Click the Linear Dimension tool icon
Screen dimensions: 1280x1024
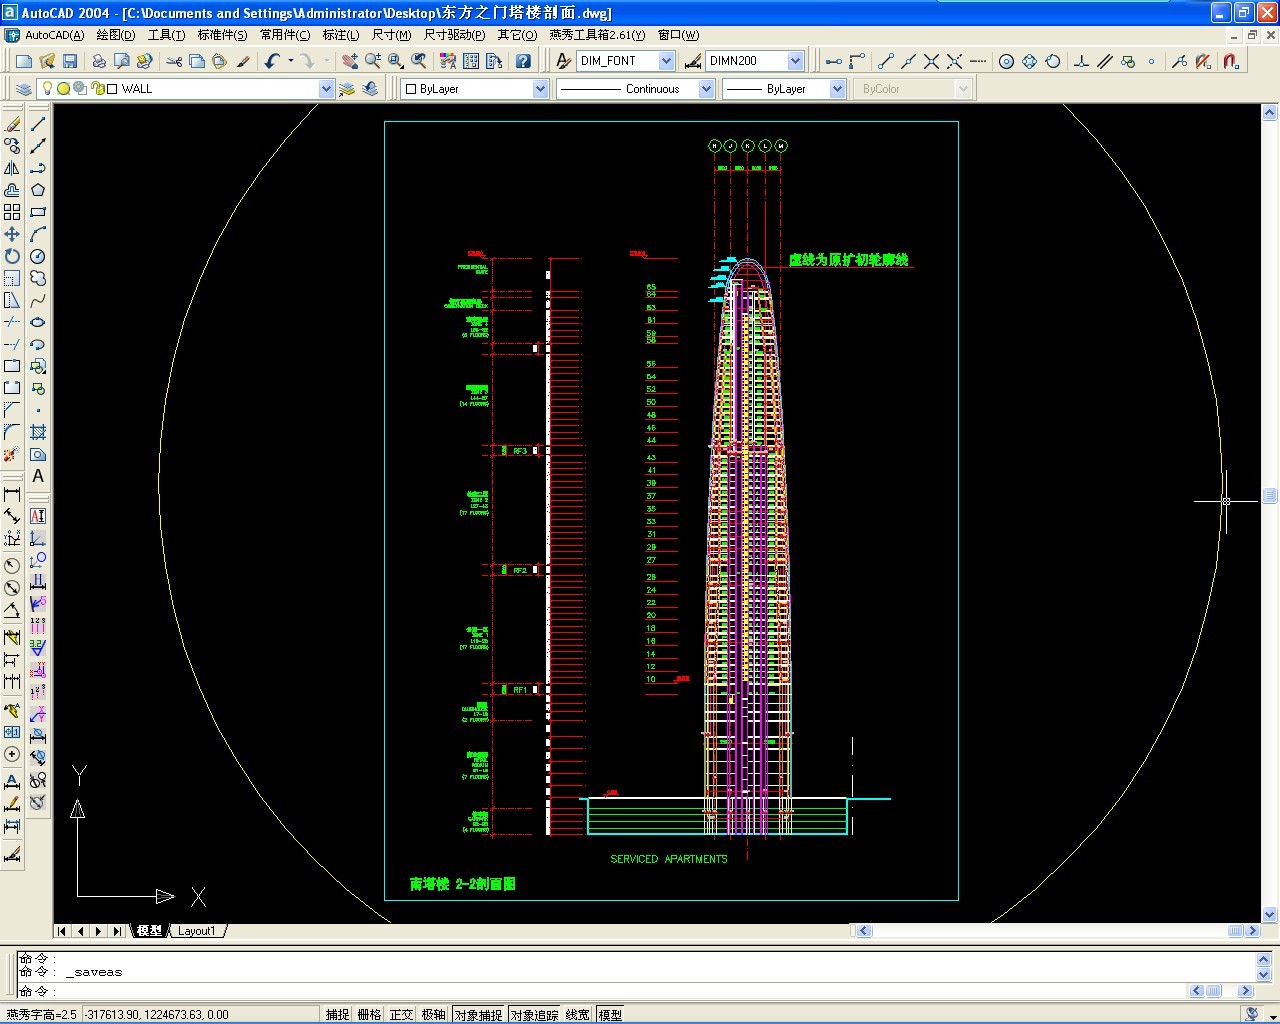click(x=12, y=494)
